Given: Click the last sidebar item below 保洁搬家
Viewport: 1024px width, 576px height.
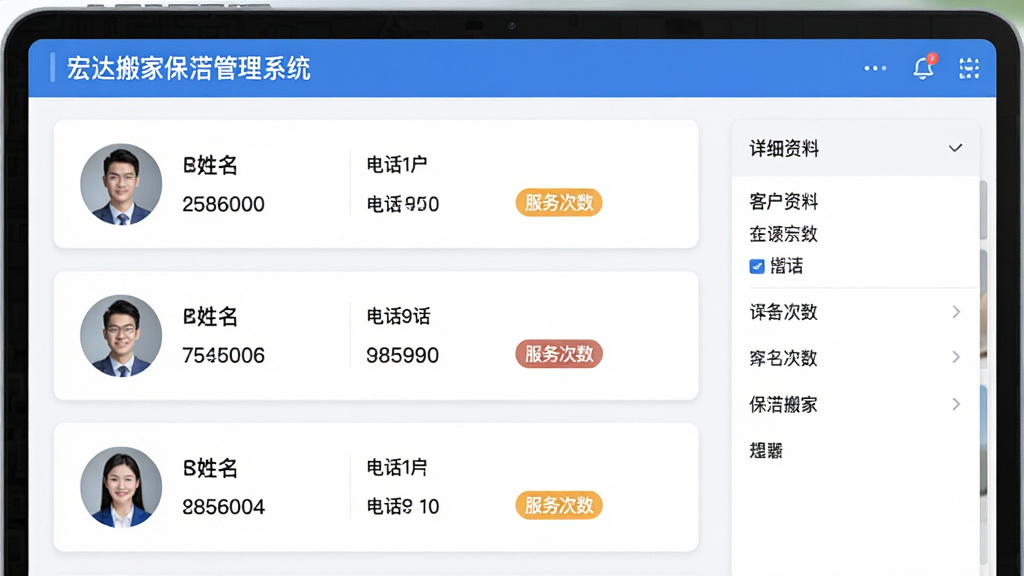Looking at the screenshot, I should (x=766, y=451).
